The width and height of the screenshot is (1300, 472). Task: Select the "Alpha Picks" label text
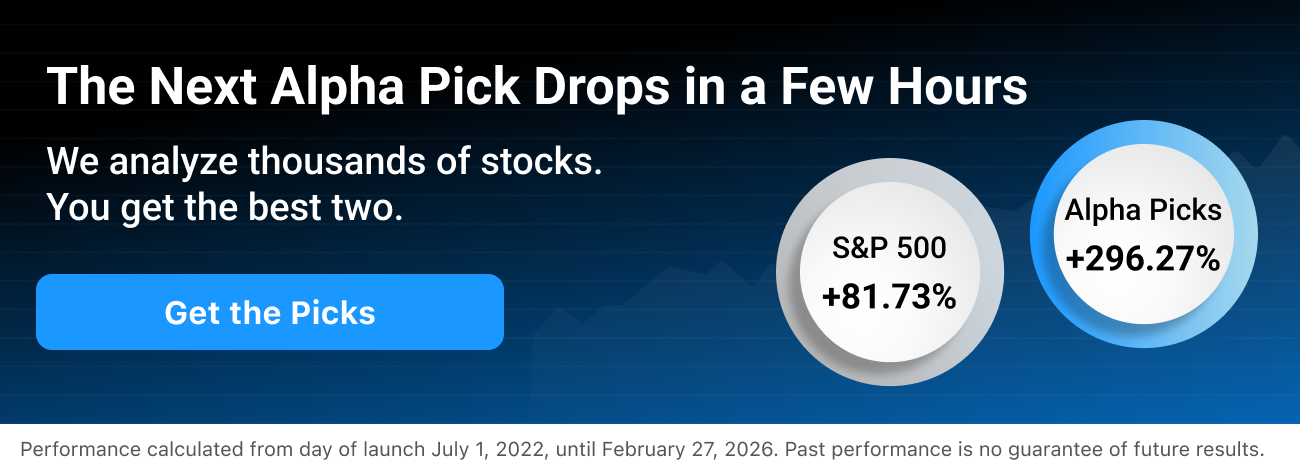click(x=1142, y=211)
